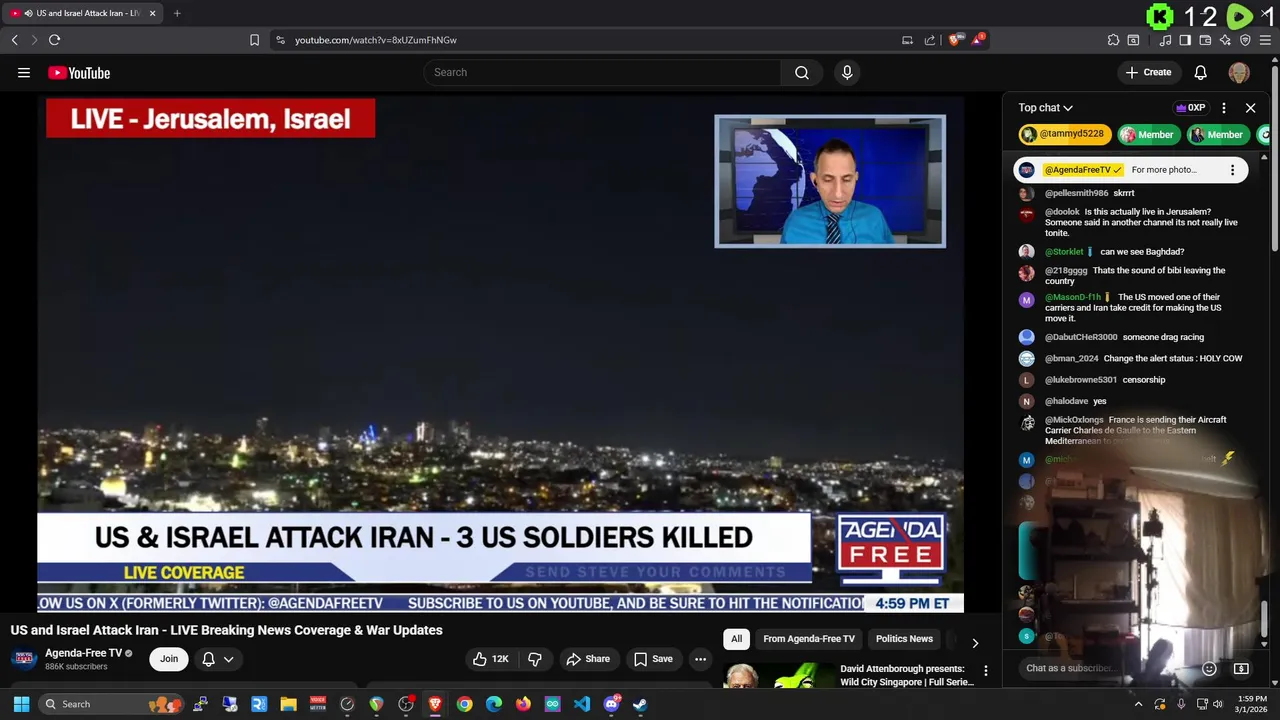This screenshot has height=720, width=1280.
Task: Open the emoji picker in chat
Action: tap(1209, 668)
